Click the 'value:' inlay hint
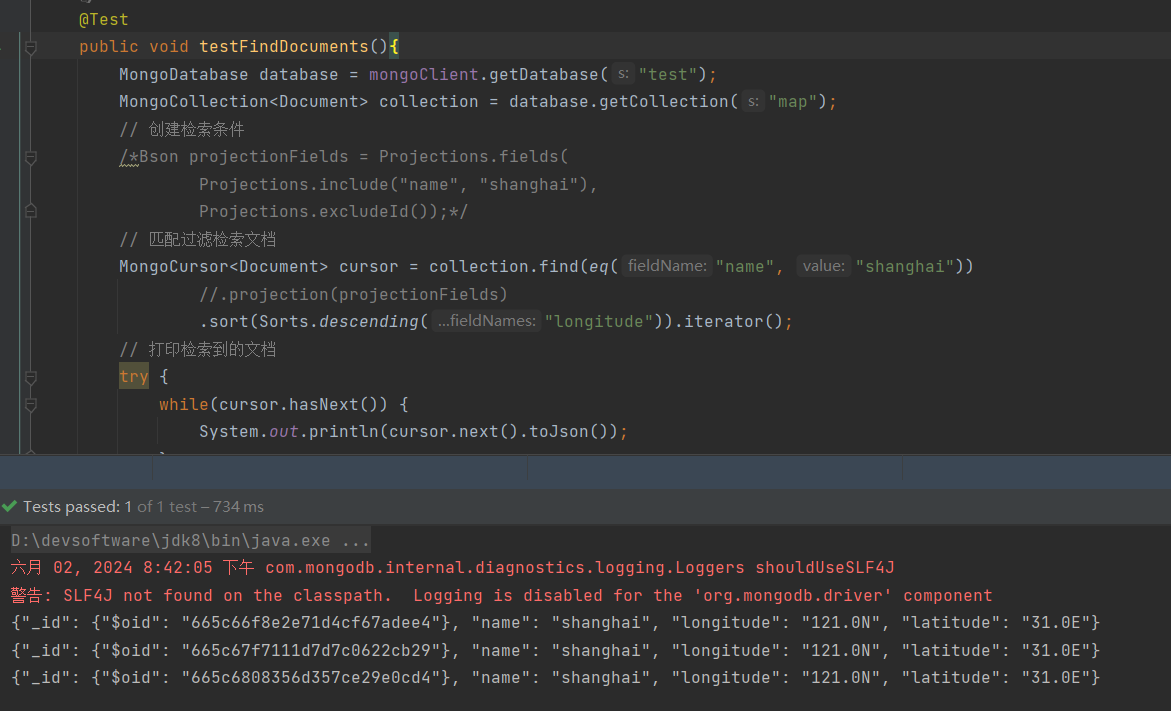This screenshot has height=711, width=1171. (x=824, y=266)
